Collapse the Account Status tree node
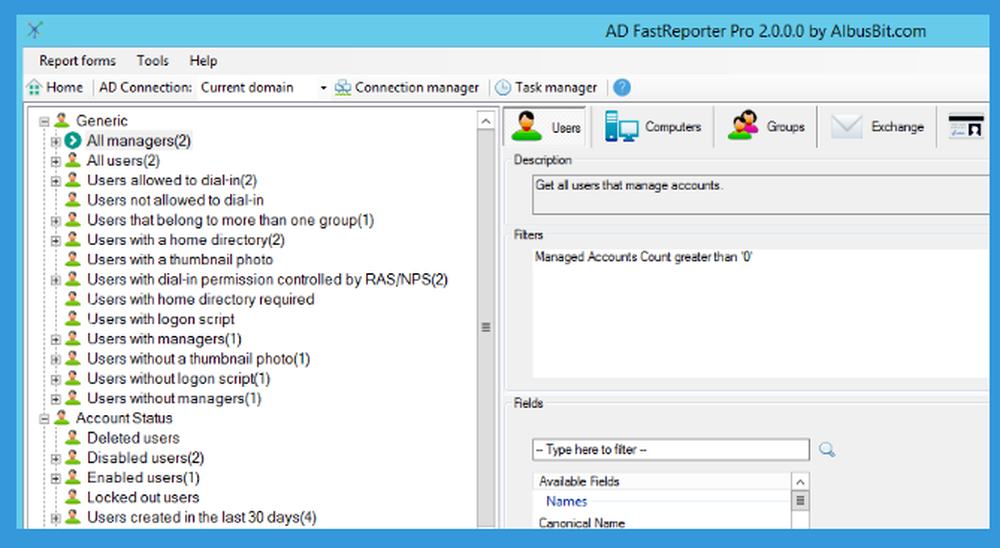The image size is (1000, 548). coord(44,418)
